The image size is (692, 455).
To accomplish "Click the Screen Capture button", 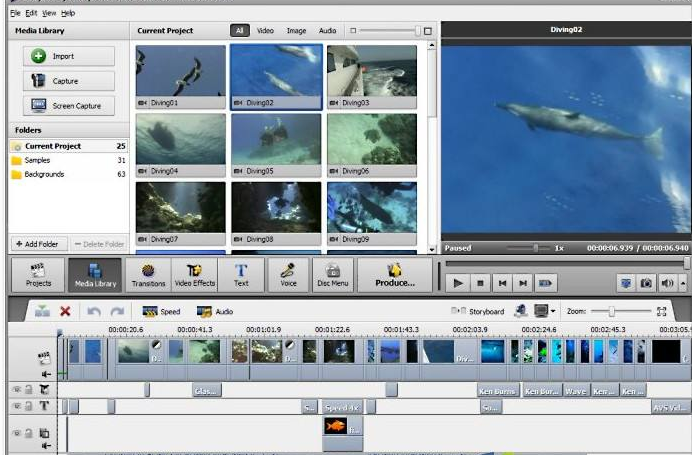I will pos(69,105).
